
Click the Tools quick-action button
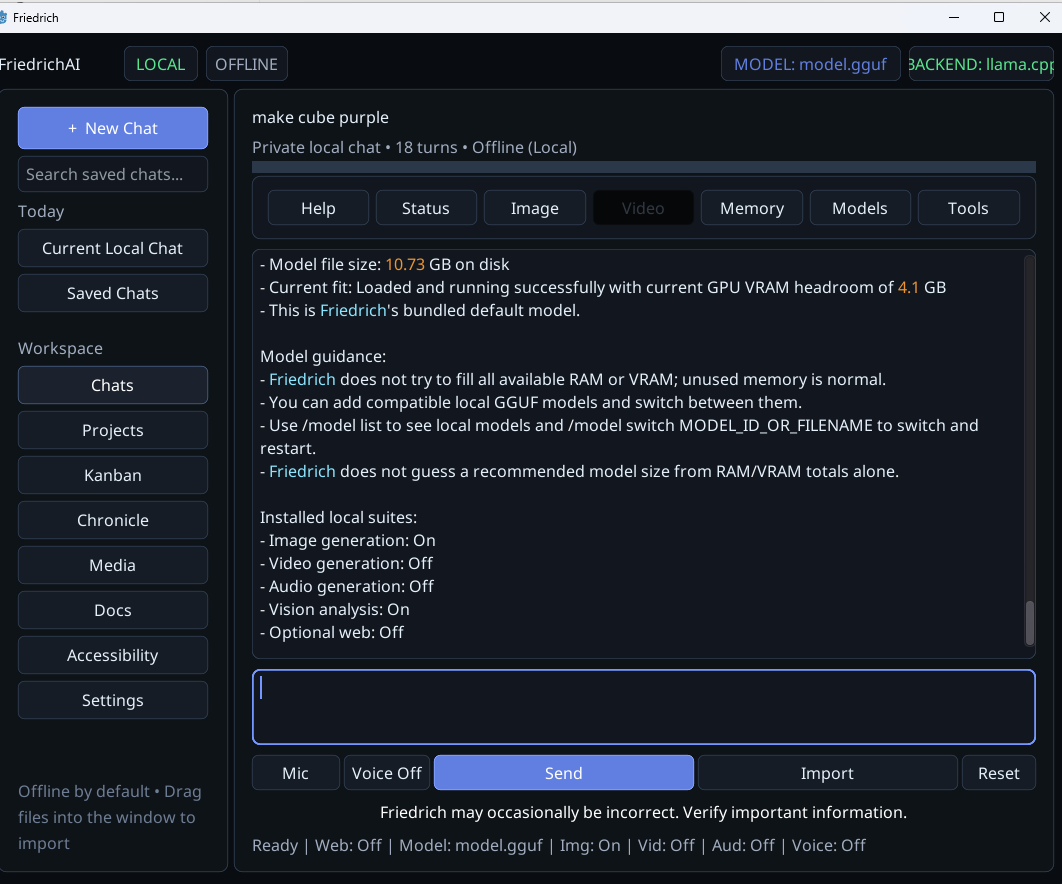(x=969, y=208)
